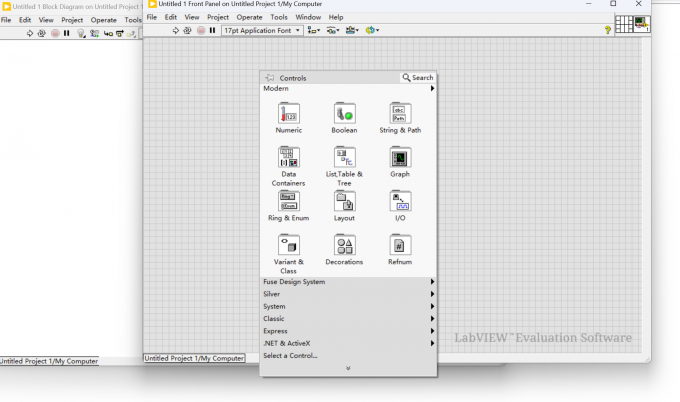Collapse the Modern palette category
The image size is (680, 402).
click(349, 88)
